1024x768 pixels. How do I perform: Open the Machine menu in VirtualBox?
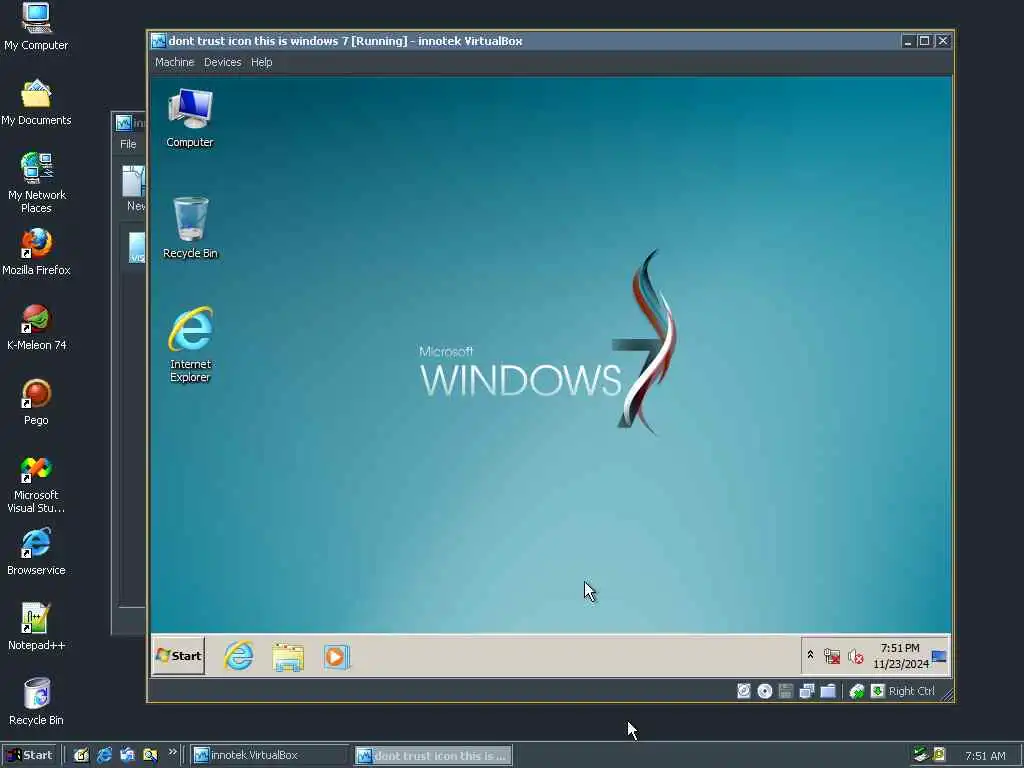[174, 62]
